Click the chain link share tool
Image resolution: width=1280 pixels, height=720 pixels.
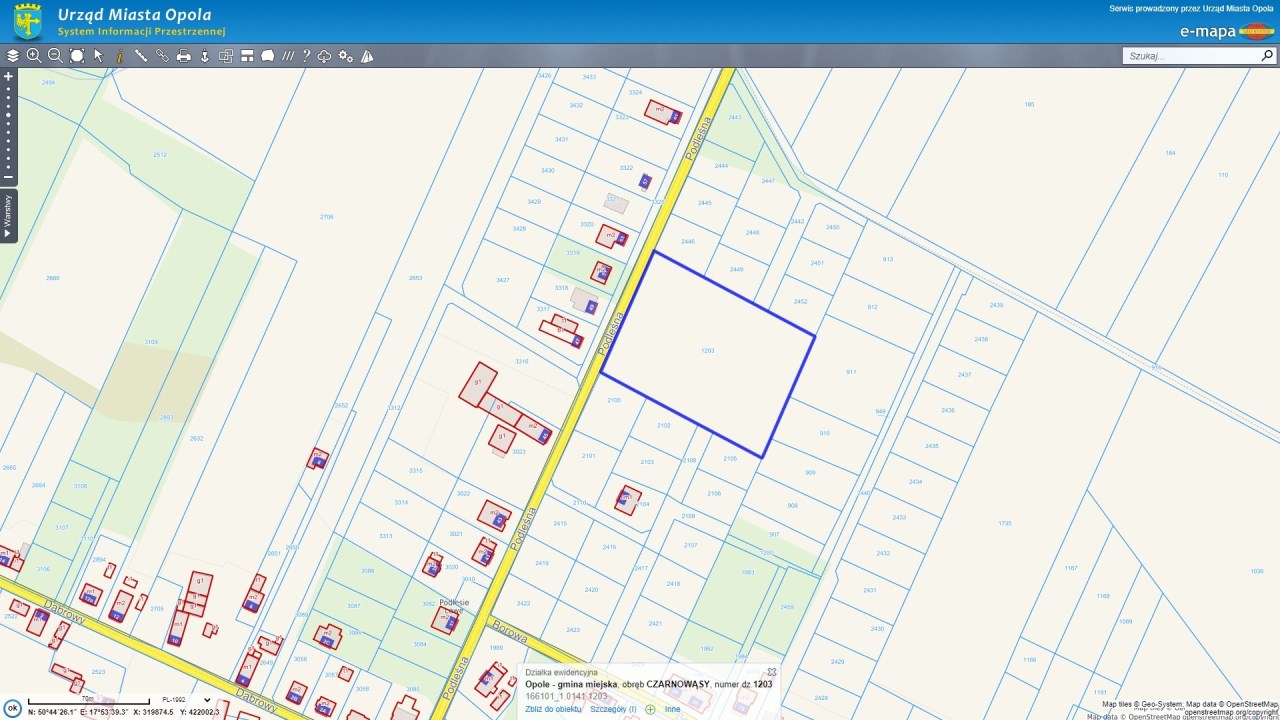click(x=162, y=56)
